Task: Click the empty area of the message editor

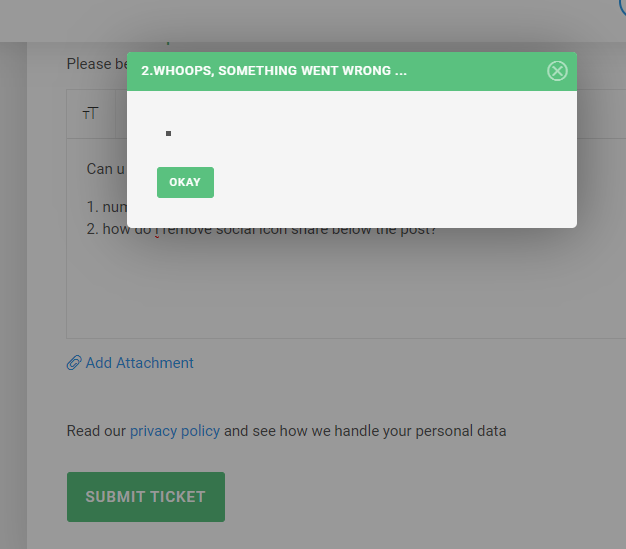Action: tap(343, 287)
